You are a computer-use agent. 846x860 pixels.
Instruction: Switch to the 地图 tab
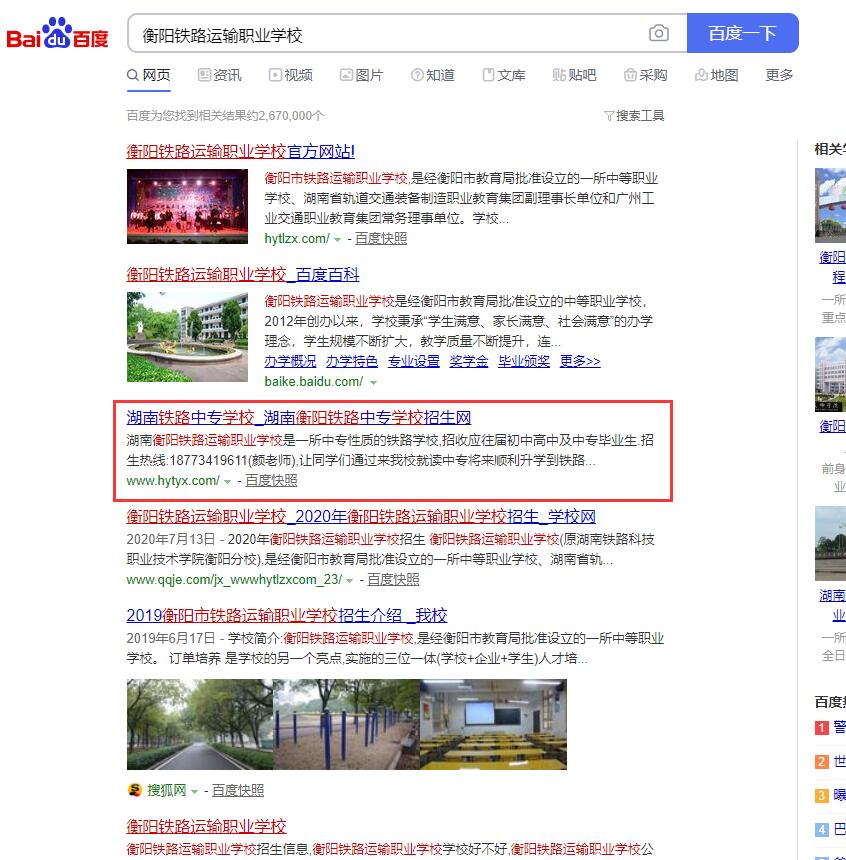click(717, 75)
